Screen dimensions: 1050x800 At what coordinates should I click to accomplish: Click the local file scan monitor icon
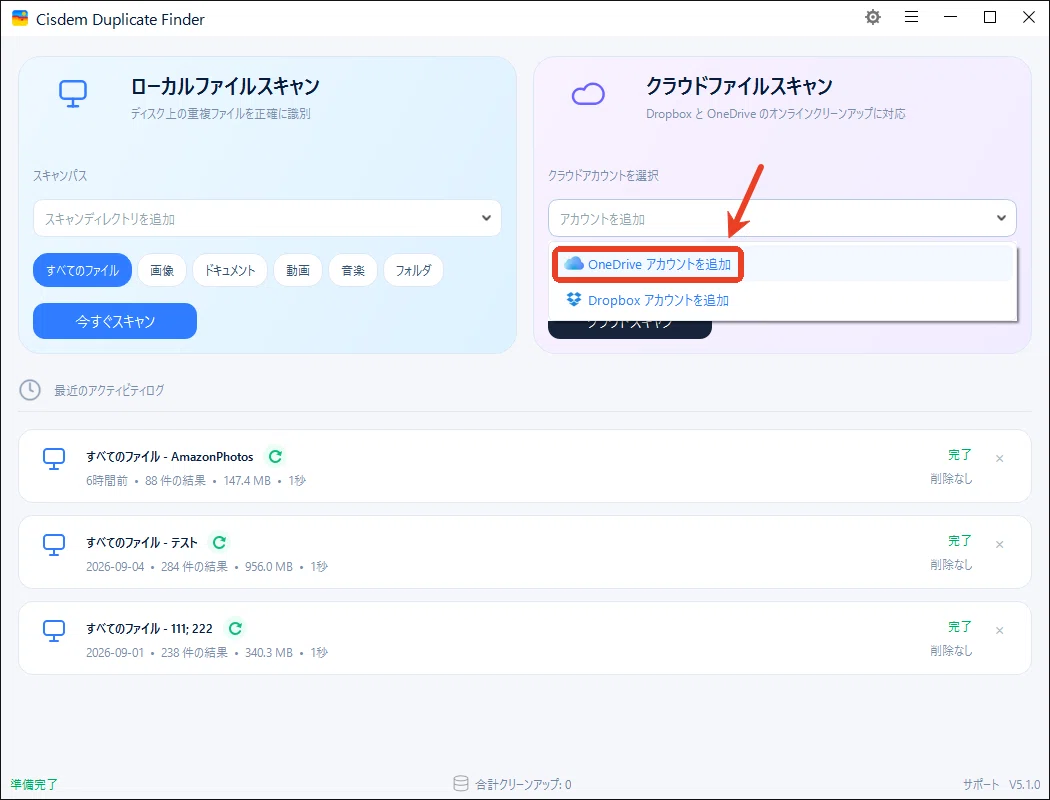[x=73, y=94]
